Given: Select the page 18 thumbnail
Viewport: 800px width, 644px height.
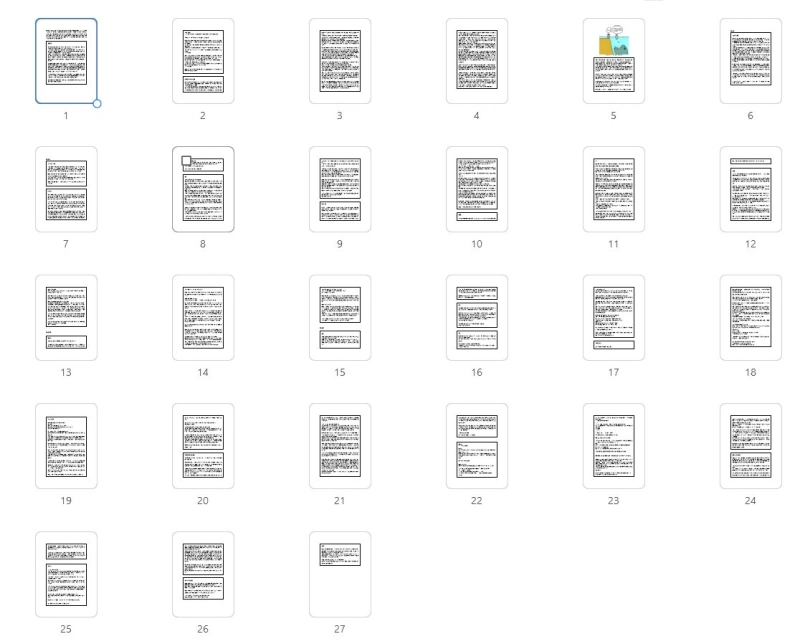Looking at the screenshot, I should coord(750,317).
